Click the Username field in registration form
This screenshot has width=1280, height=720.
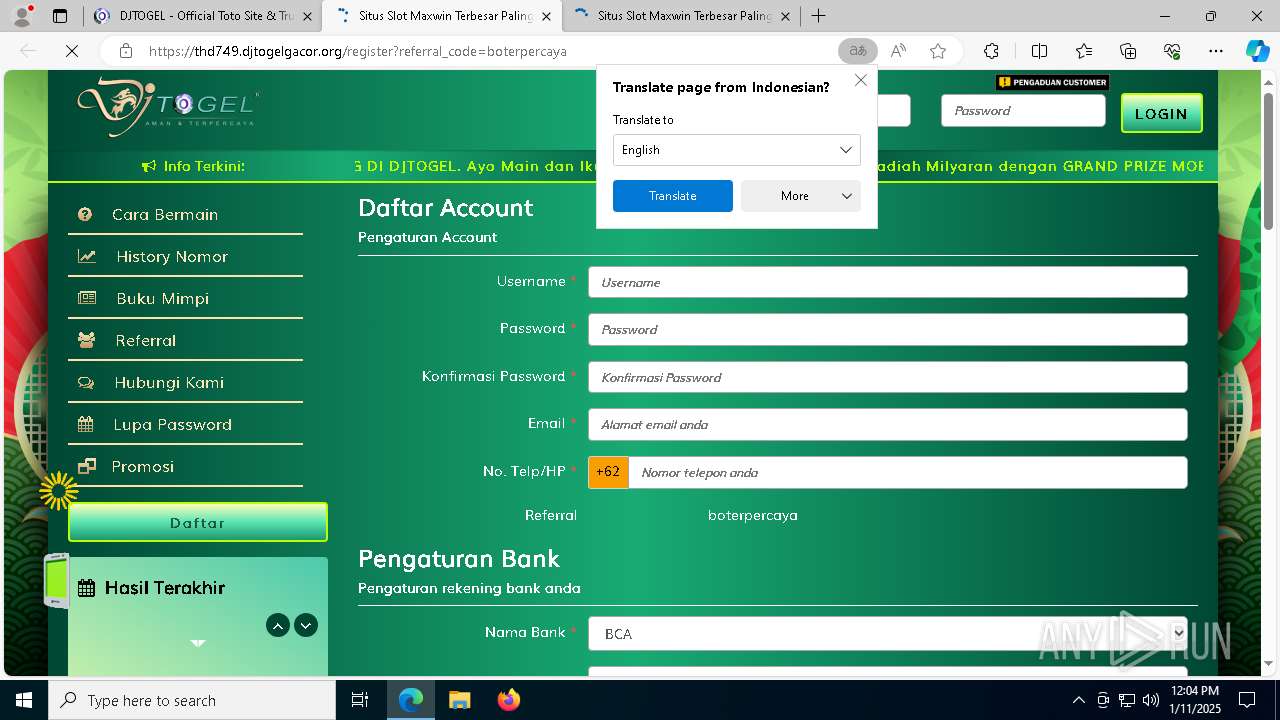tap(888, 282)
